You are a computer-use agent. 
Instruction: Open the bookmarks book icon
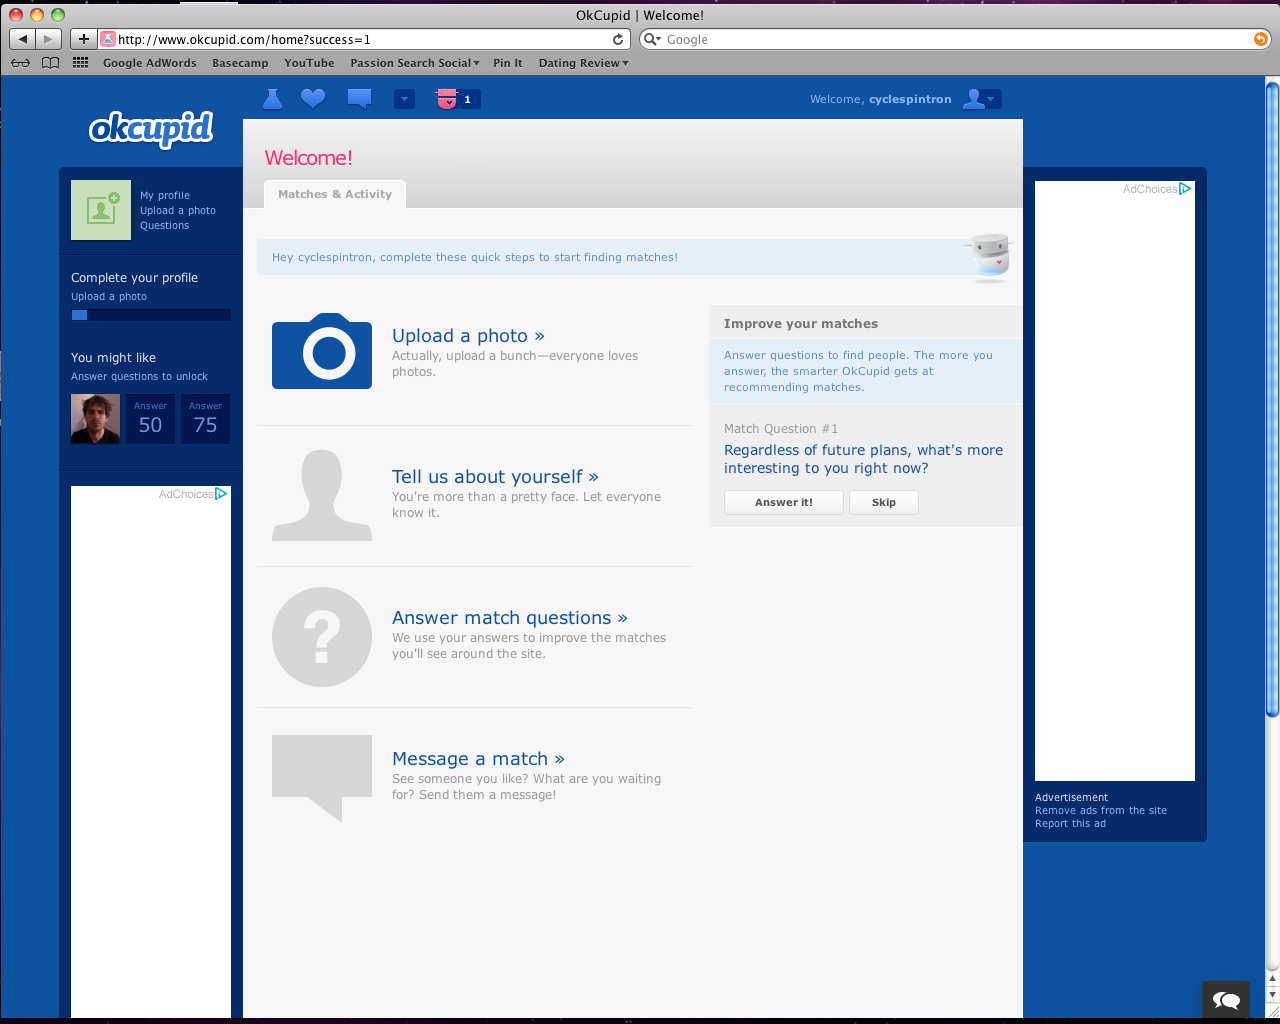tap(50, 63)
